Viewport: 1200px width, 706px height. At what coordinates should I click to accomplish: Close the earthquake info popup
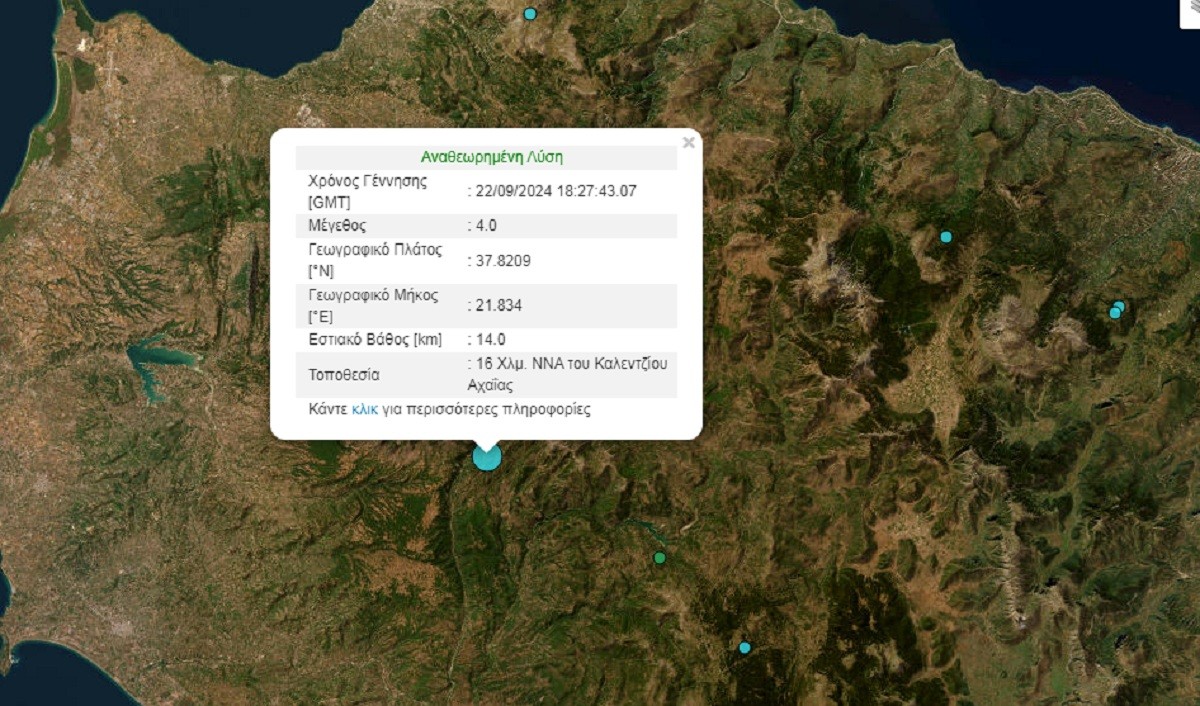tap(688, 143)
